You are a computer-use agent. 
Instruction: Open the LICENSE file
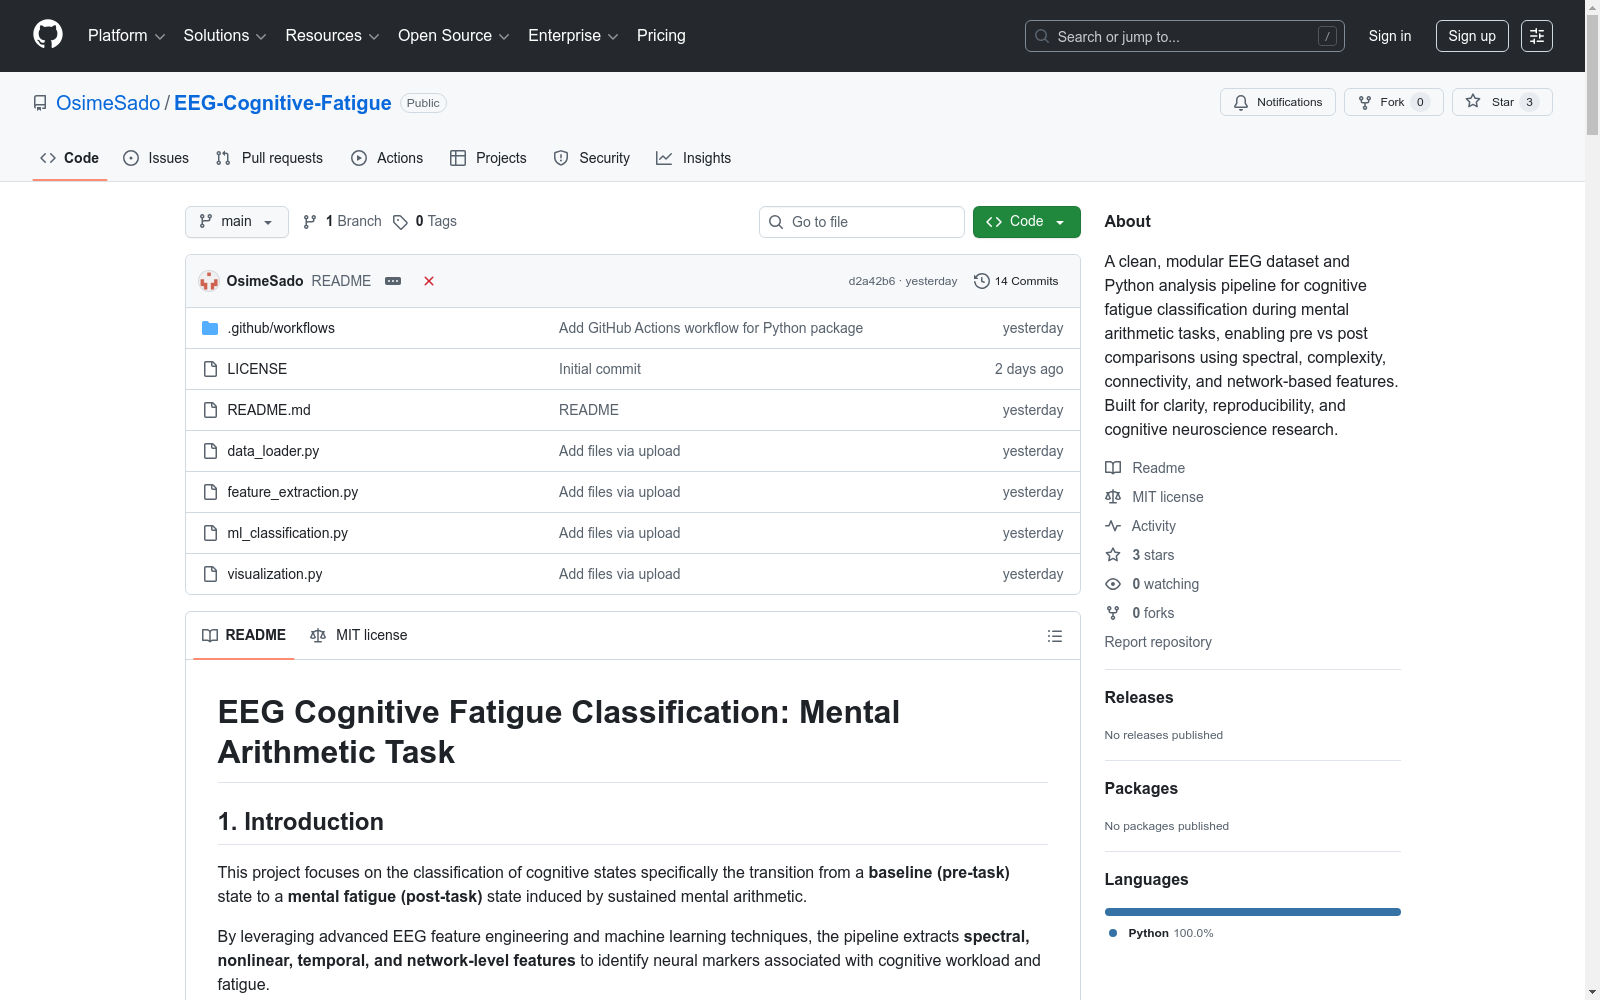pyautogui.click(x=257, y=369)
